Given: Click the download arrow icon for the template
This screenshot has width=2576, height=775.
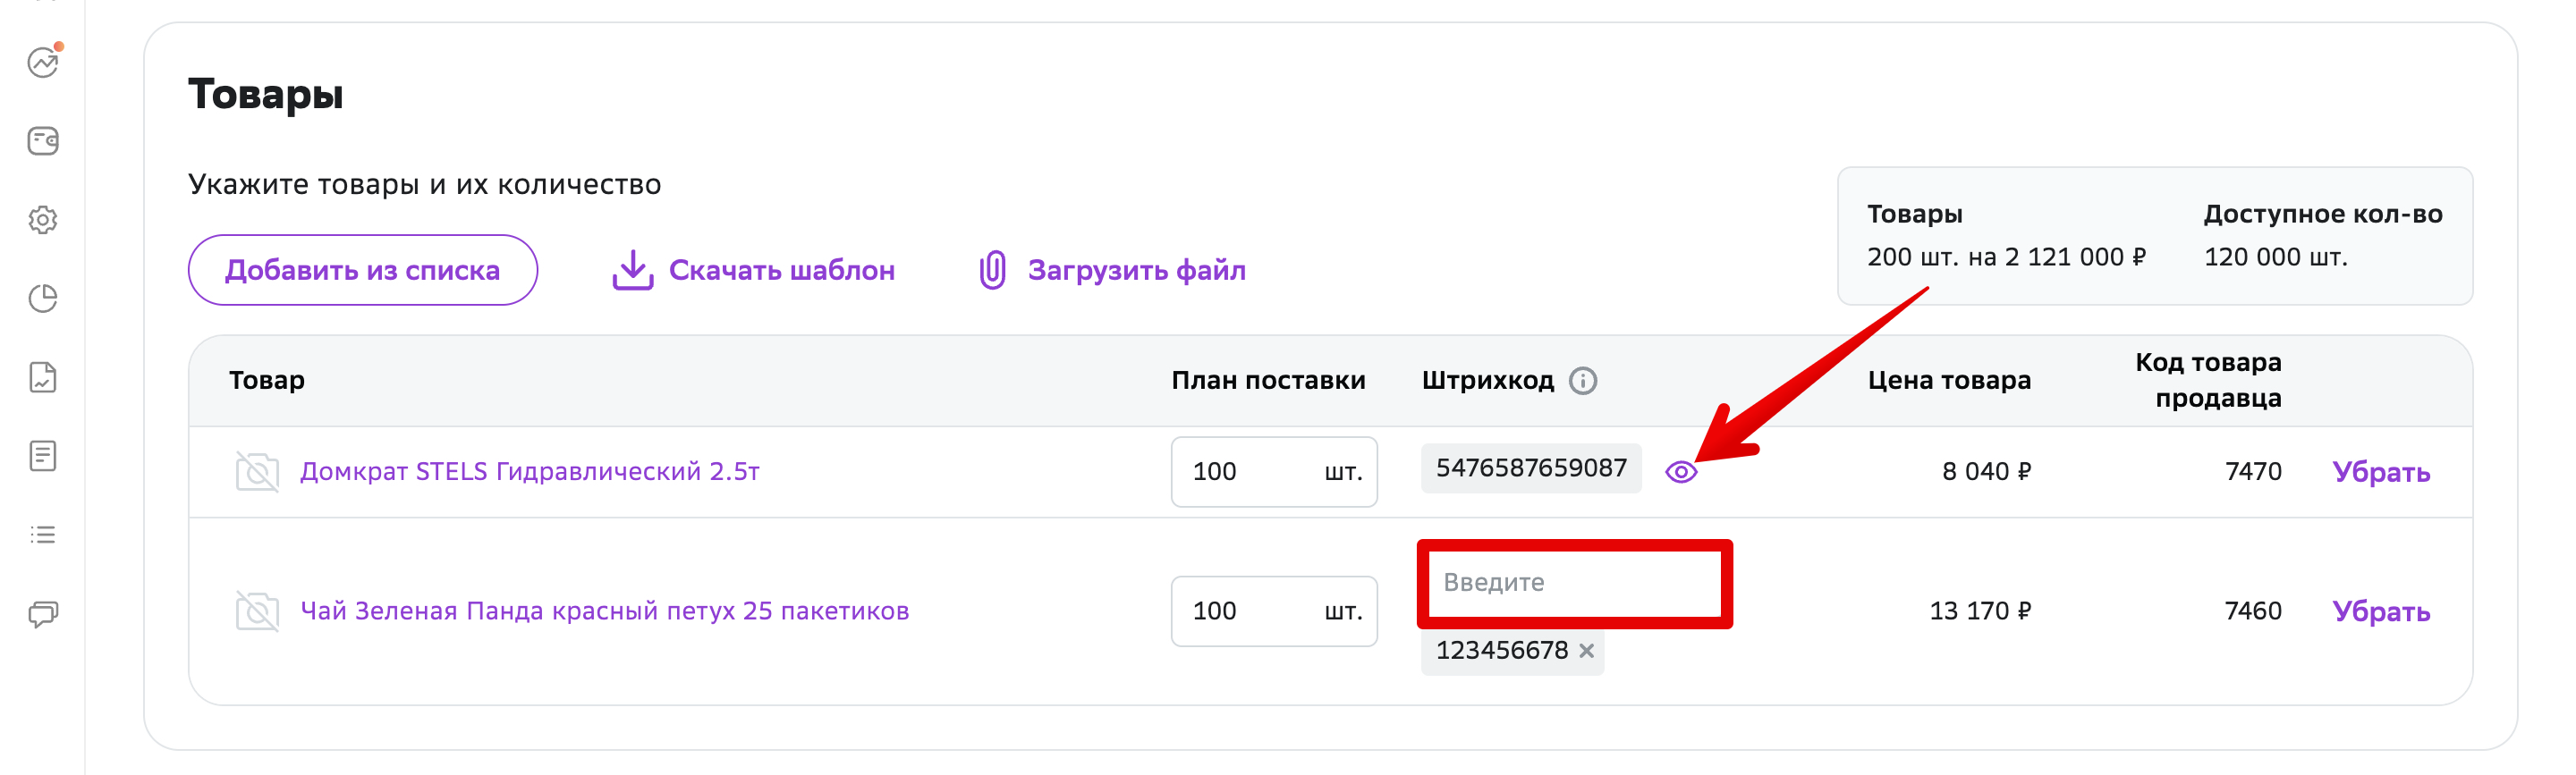Looking at the screenshot, I should point(632,270).
